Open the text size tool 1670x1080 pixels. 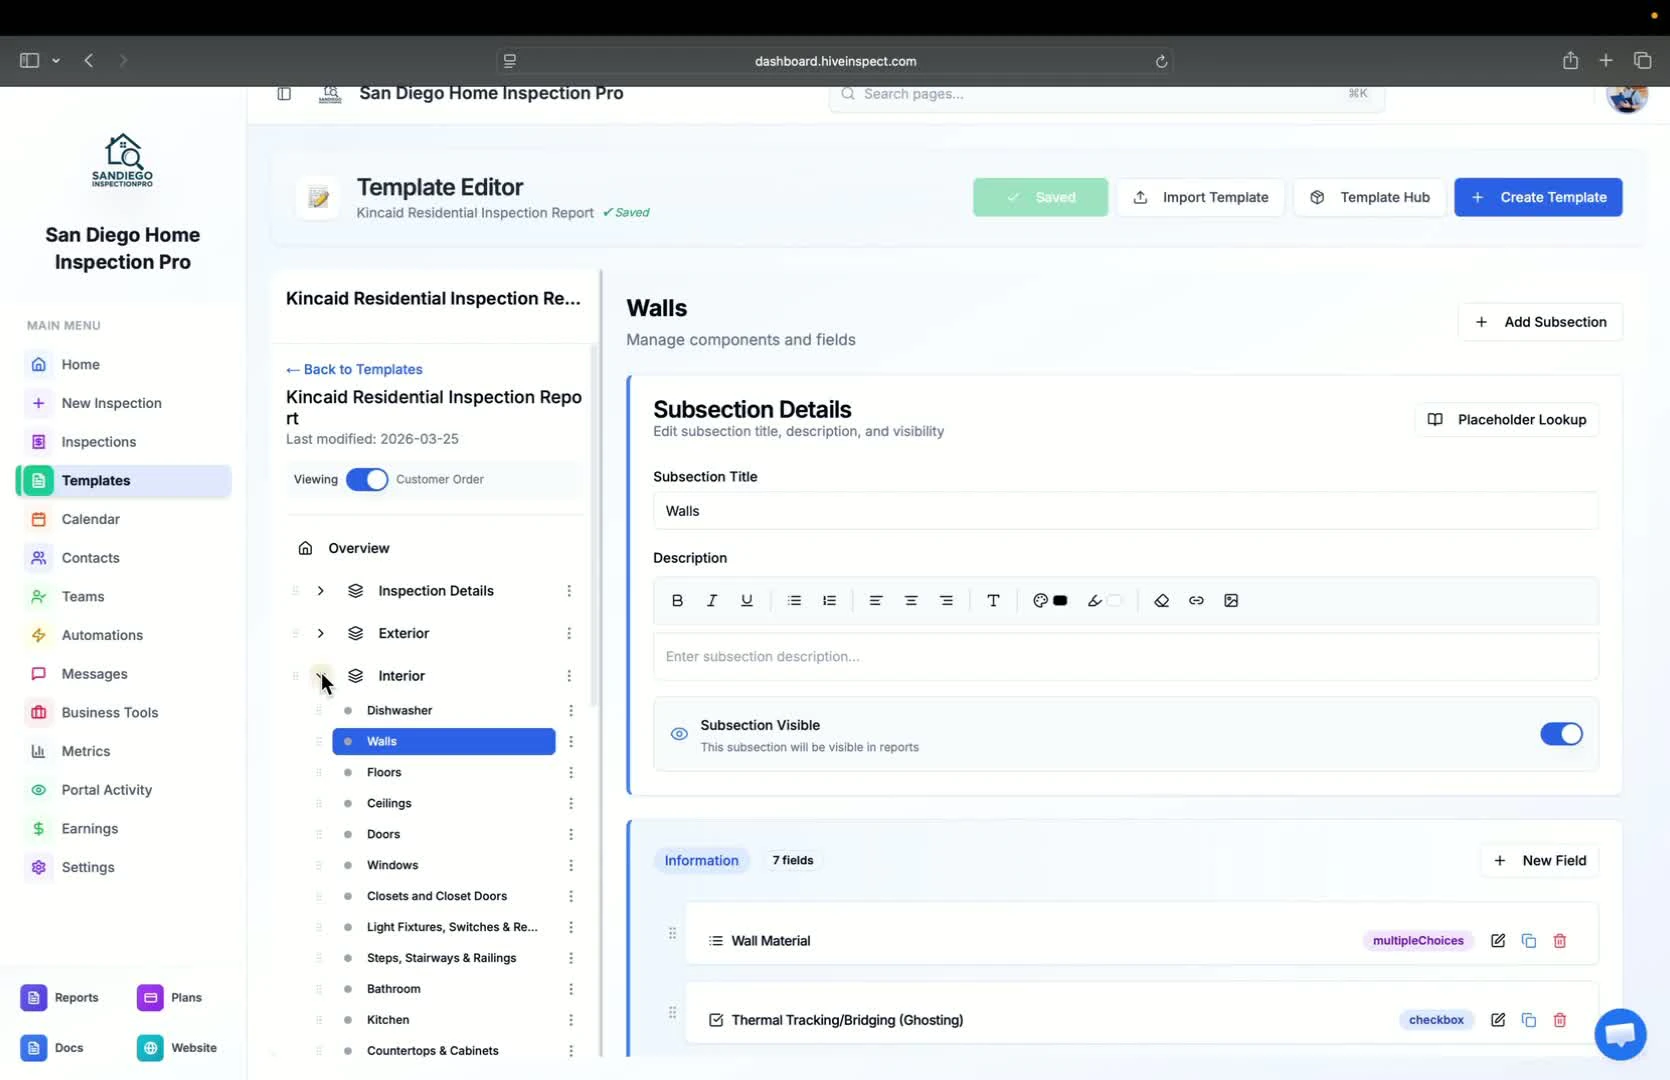pyautogui.click(x=993, y=601)
